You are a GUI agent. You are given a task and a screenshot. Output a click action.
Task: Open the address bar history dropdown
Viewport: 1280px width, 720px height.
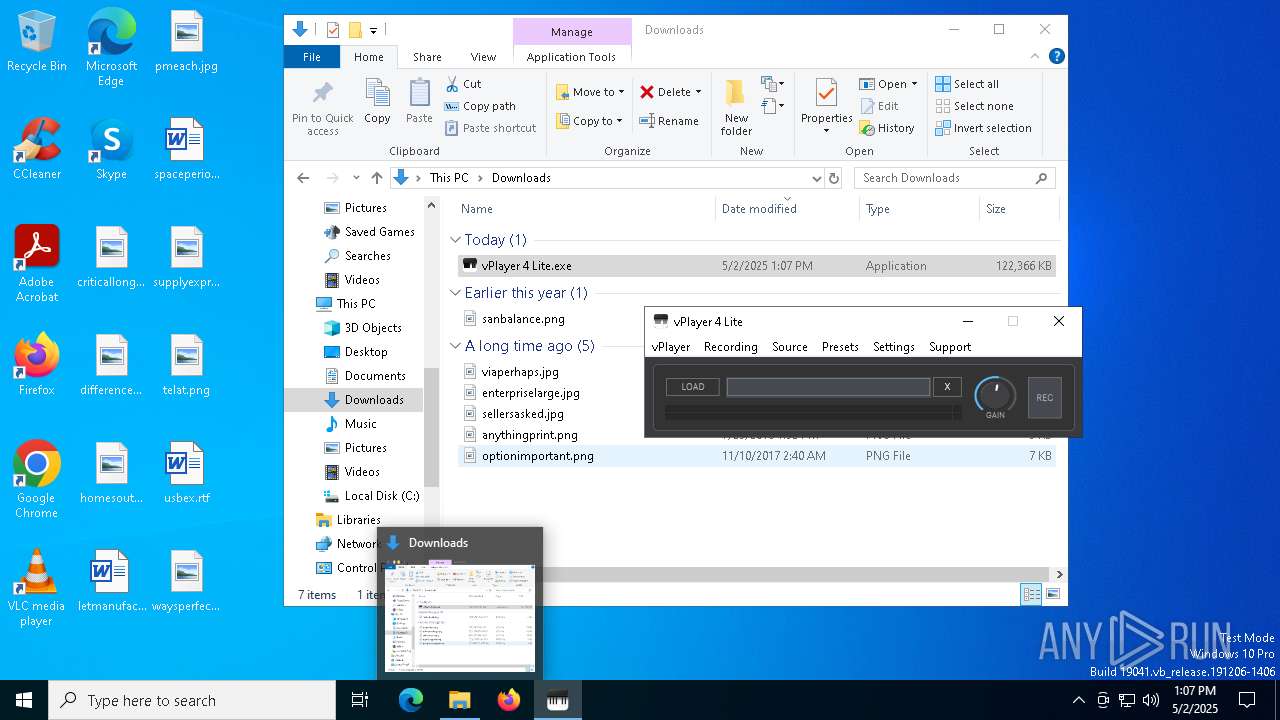[816, 178]
